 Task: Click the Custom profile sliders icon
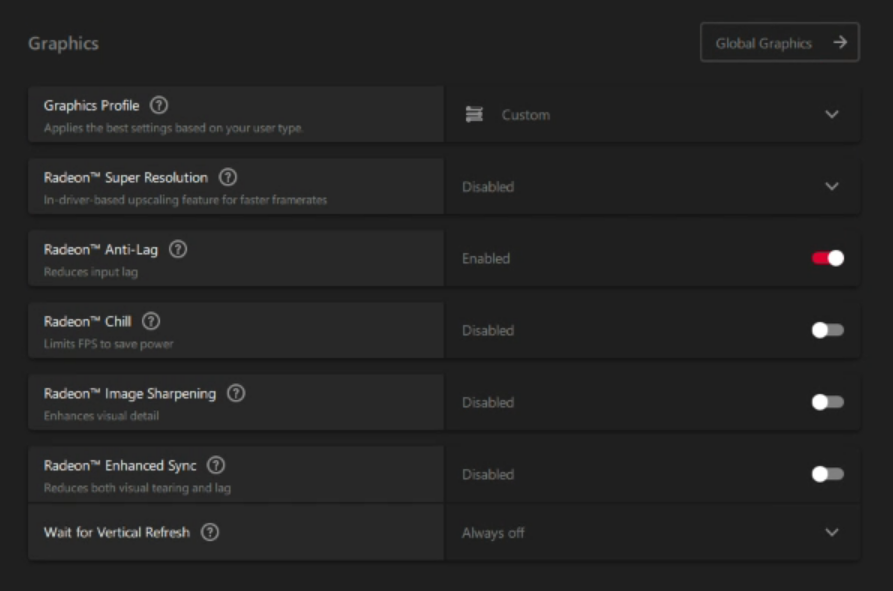pyautogui.click(x=474, y=114)
